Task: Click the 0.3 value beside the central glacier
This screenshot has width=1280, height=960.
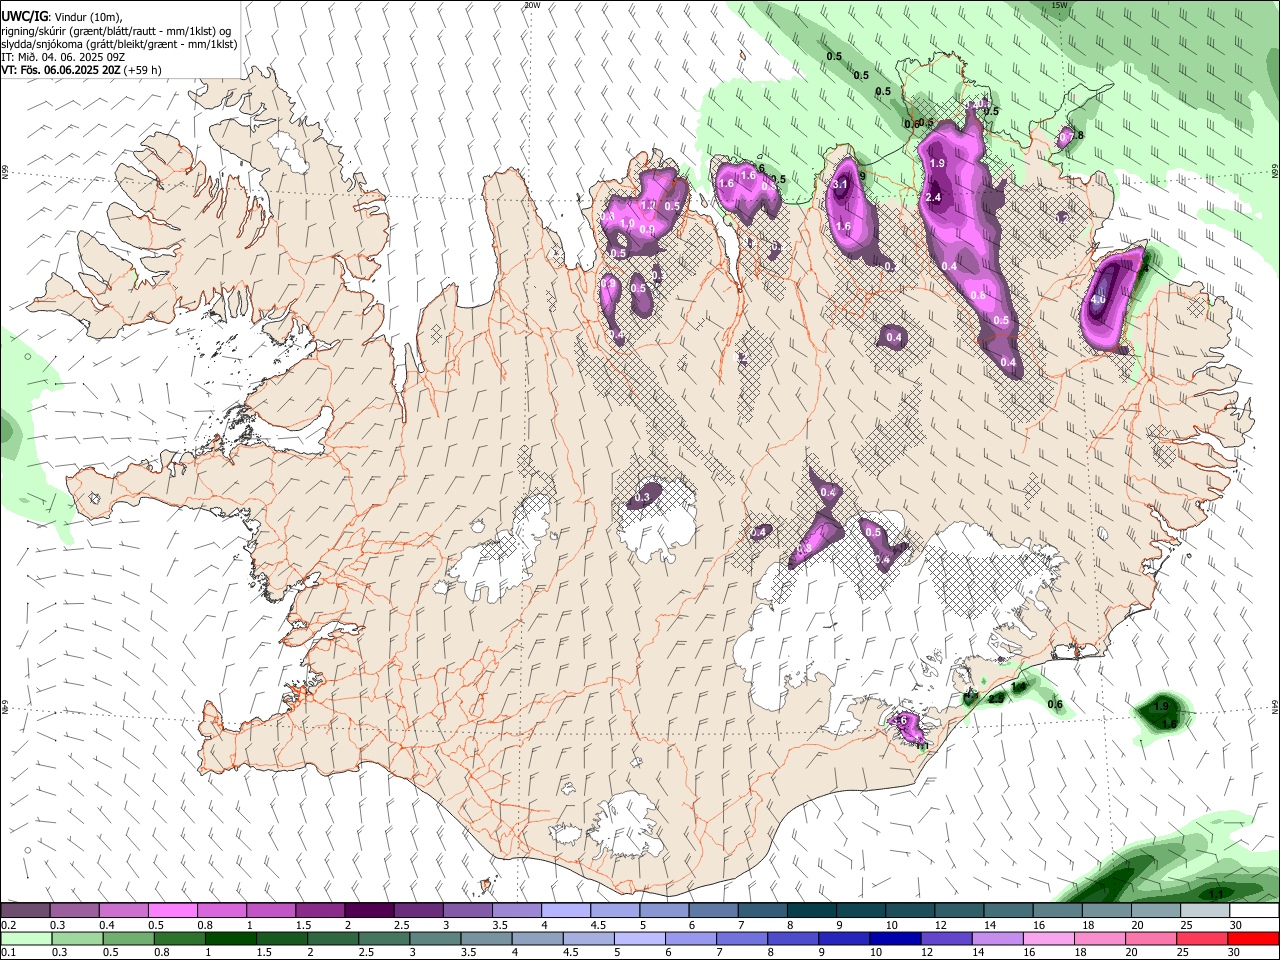Action: tap(643, 497)
